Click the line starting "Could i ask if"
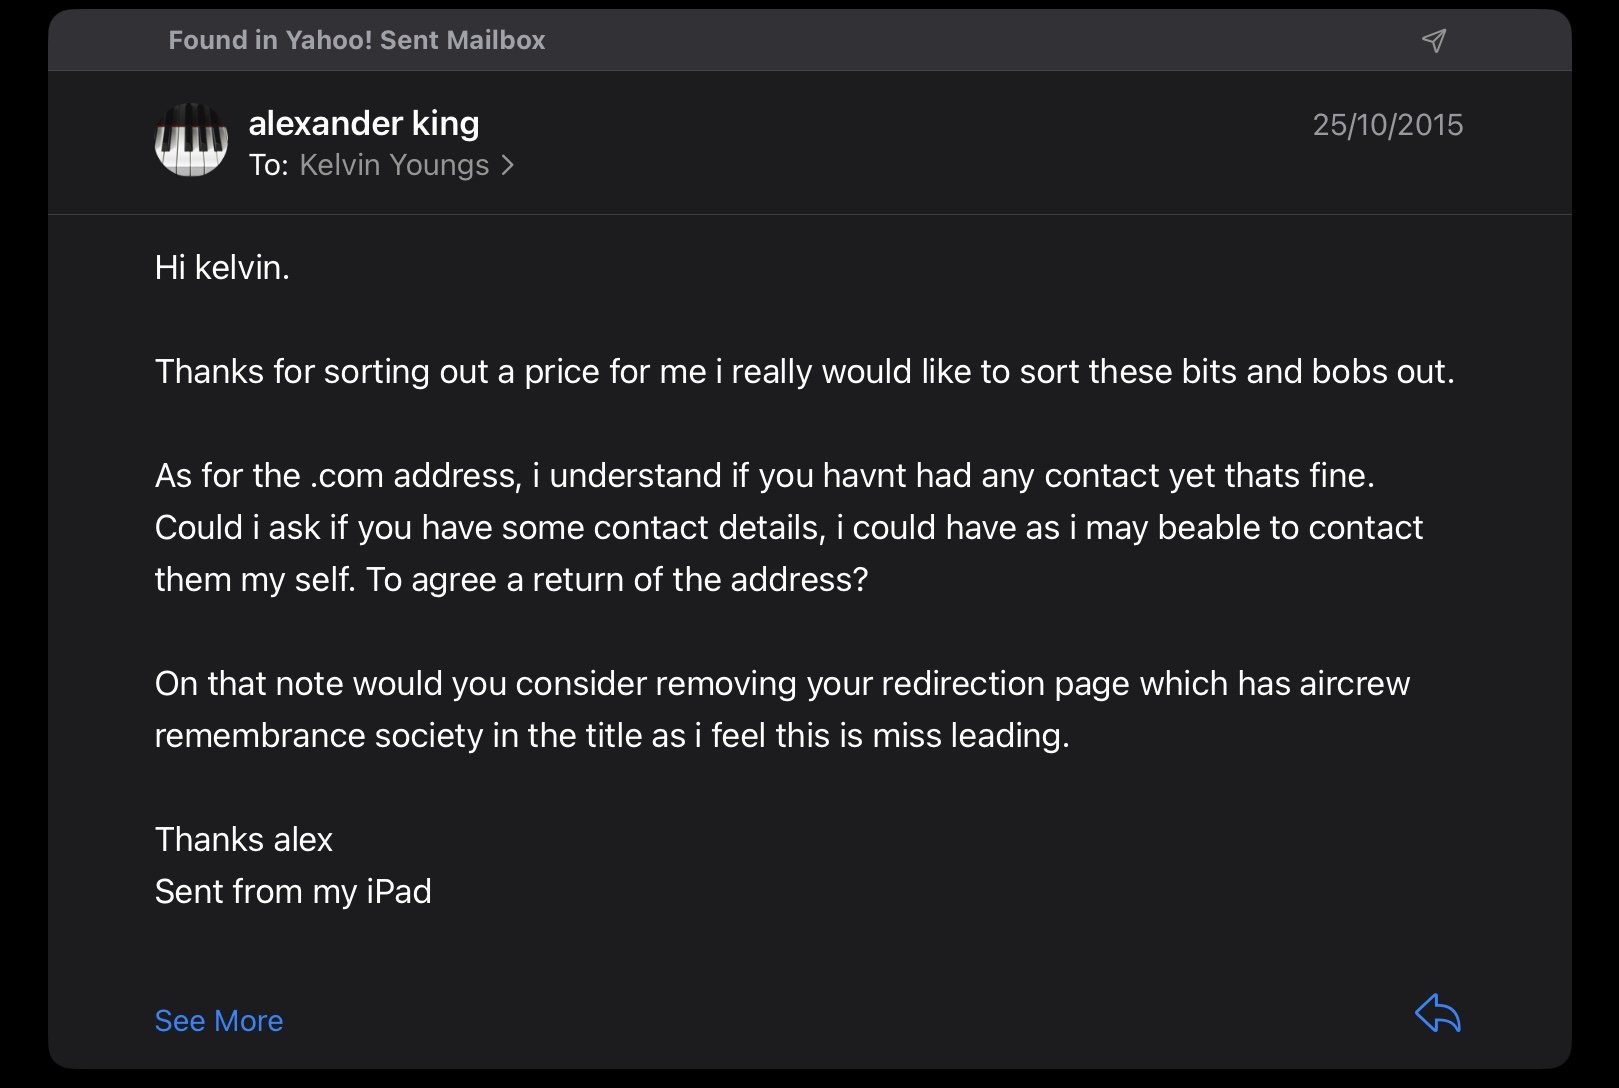Viewport: 1619px width, 1088px height. click(788, 527)
